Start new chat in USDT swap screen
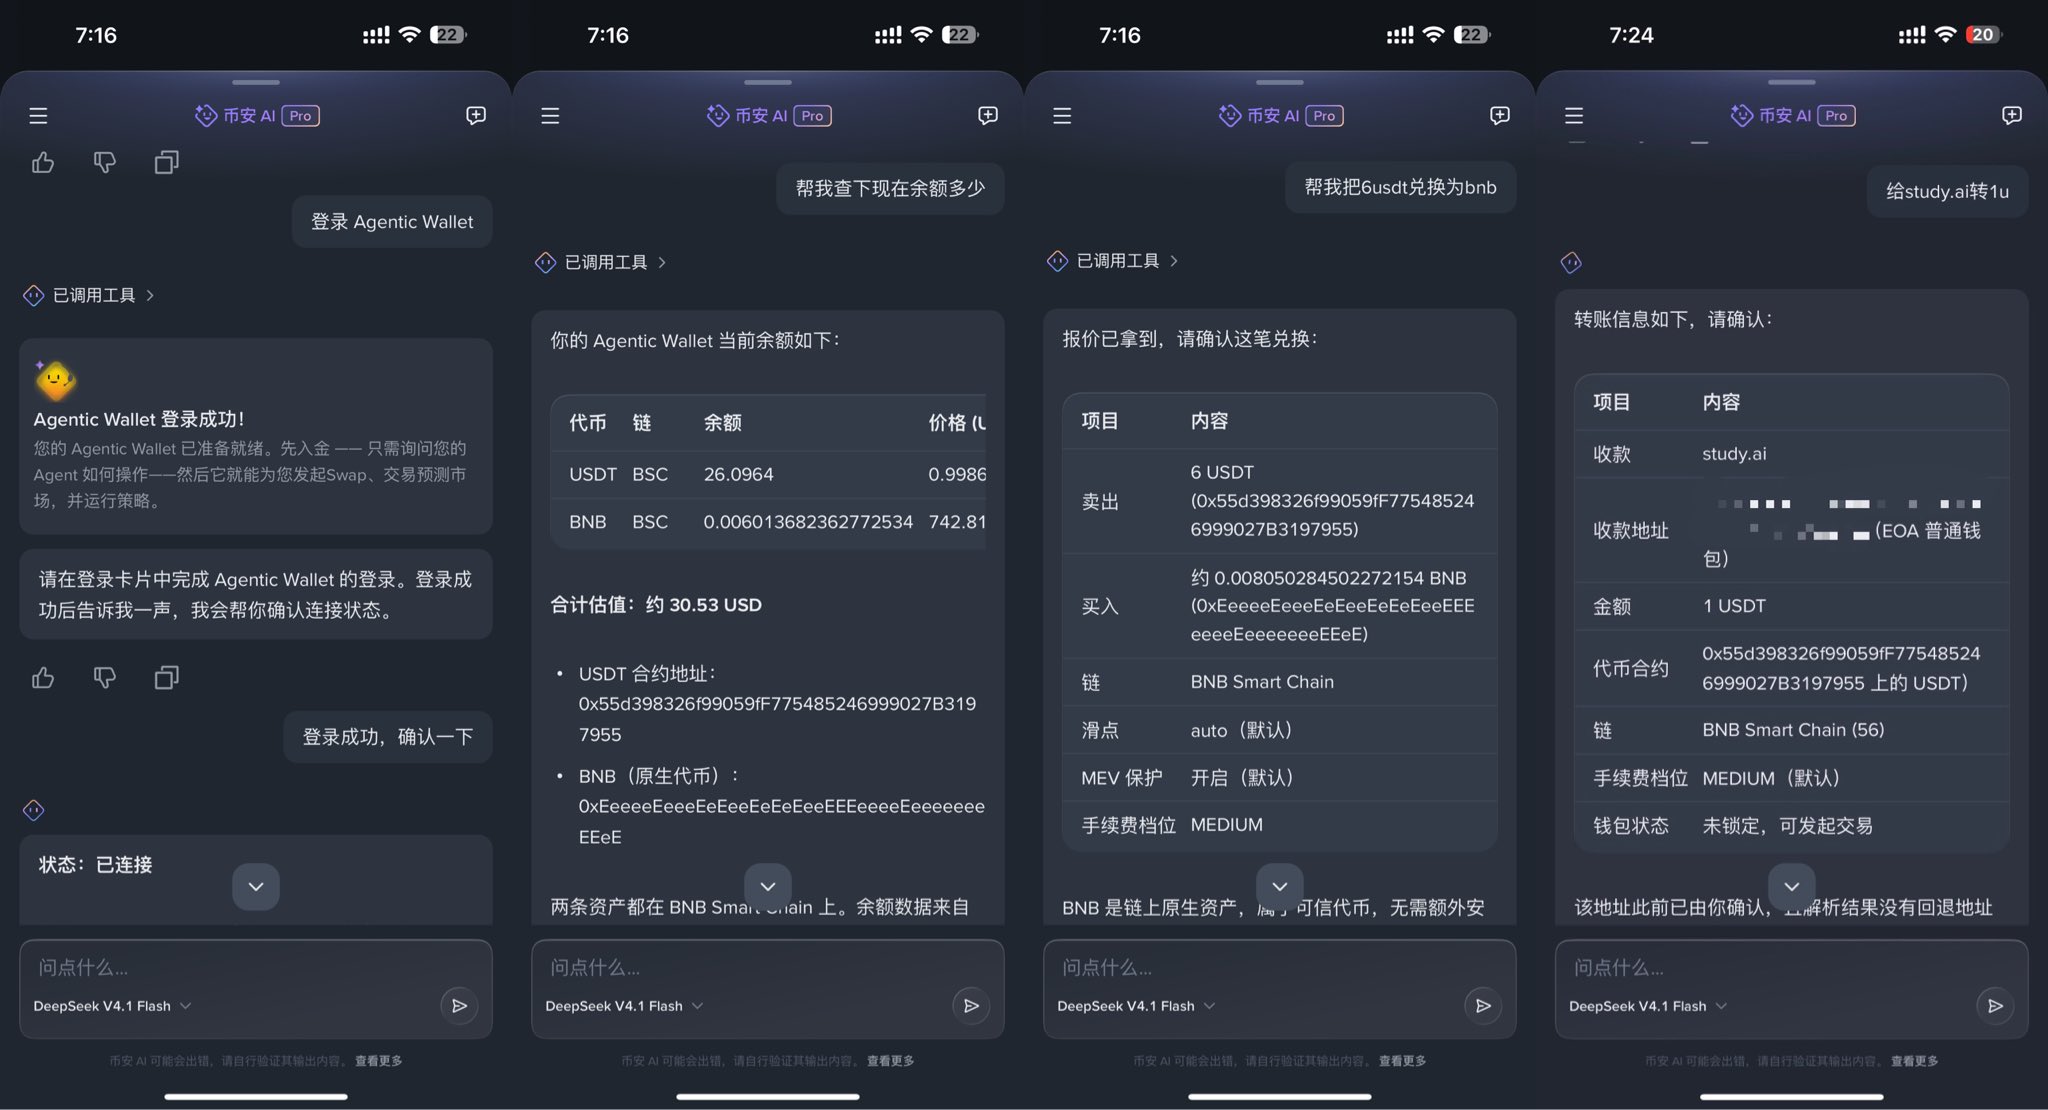 (x=1500, y=116)
